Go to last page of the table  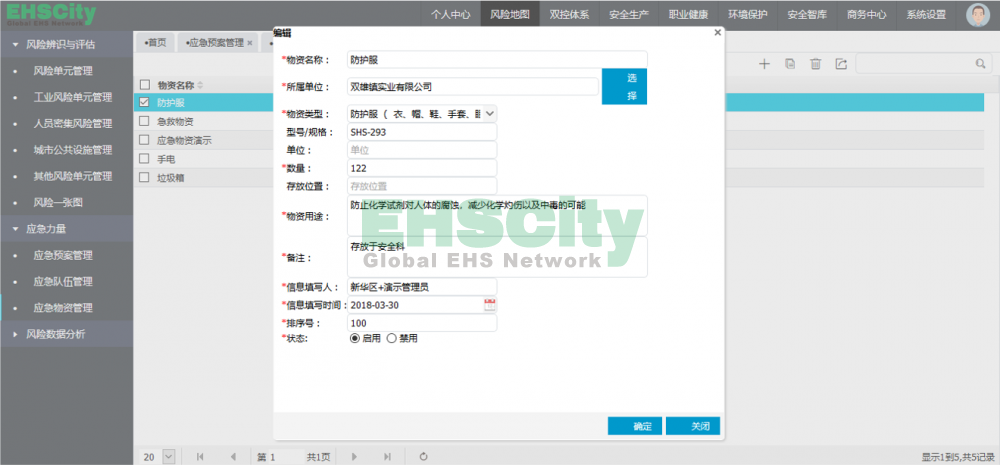[x=387, y=457]
